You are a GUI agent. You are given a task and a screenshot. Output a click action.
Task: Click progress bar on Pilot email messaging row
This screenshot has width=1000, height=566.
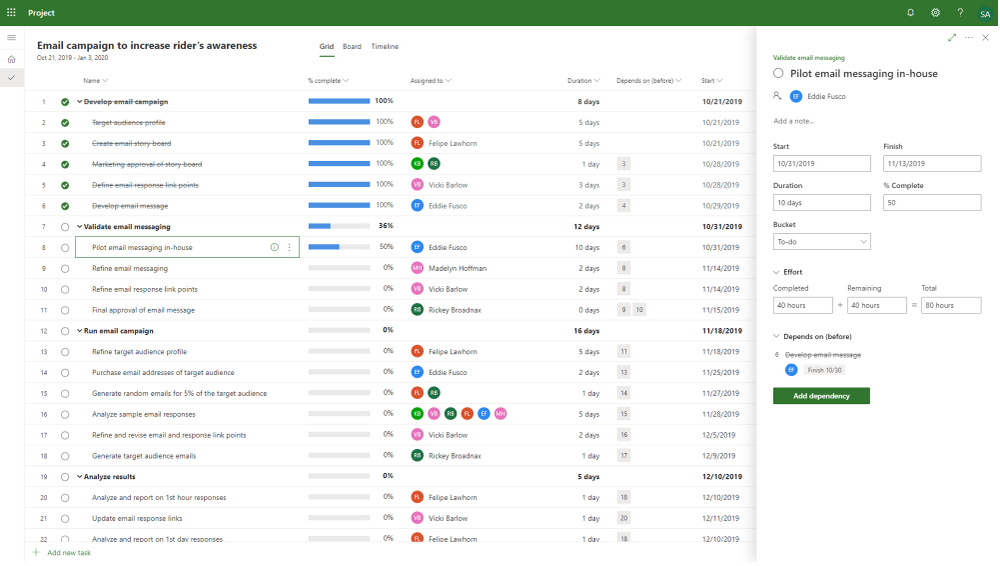(x=339, y=247)
